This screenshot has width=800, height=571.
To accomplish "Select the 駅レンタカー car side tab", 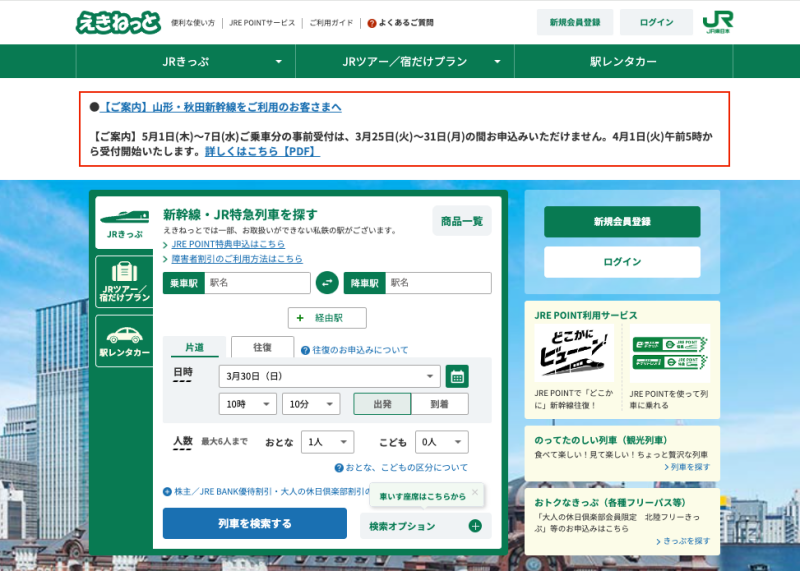I will [124, 341].
